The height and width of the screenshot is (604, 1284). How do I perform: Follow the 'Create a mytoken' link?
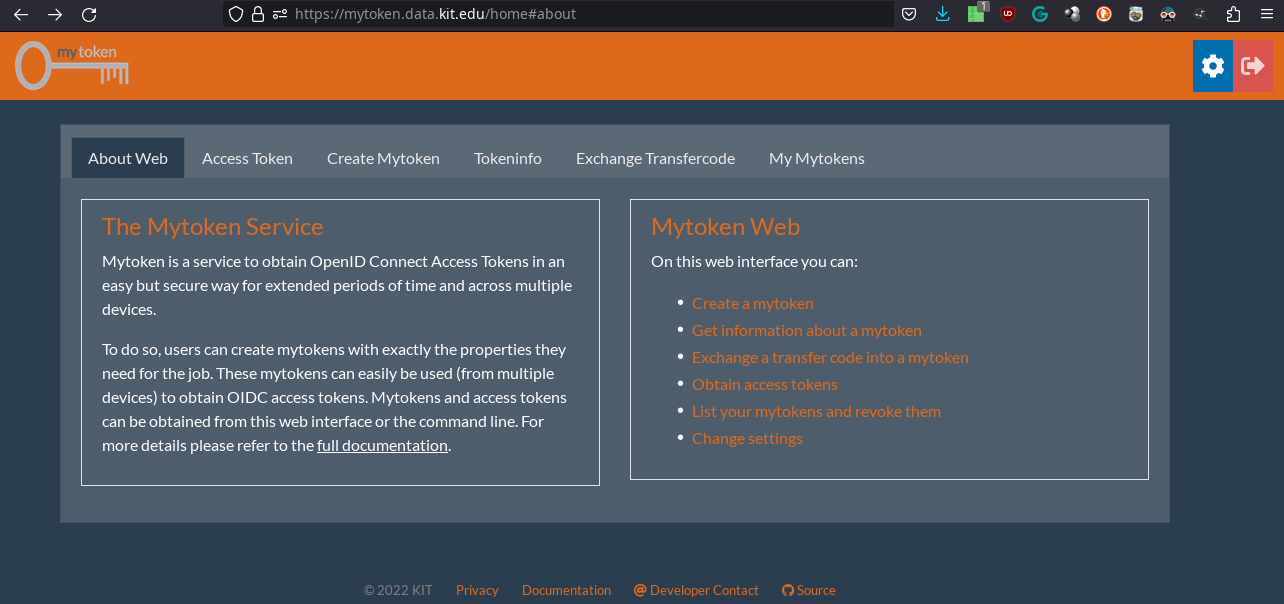pyautogui.click(x=753, y=303)
